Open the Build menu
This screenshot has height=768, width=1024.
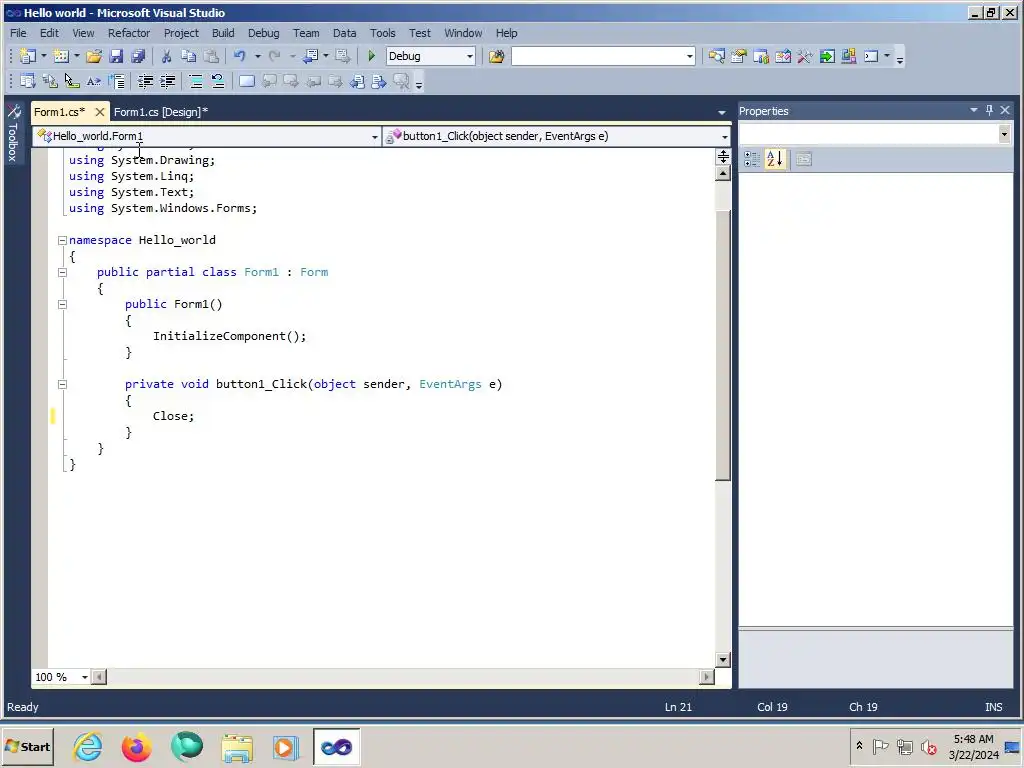(x=223, y=33)
